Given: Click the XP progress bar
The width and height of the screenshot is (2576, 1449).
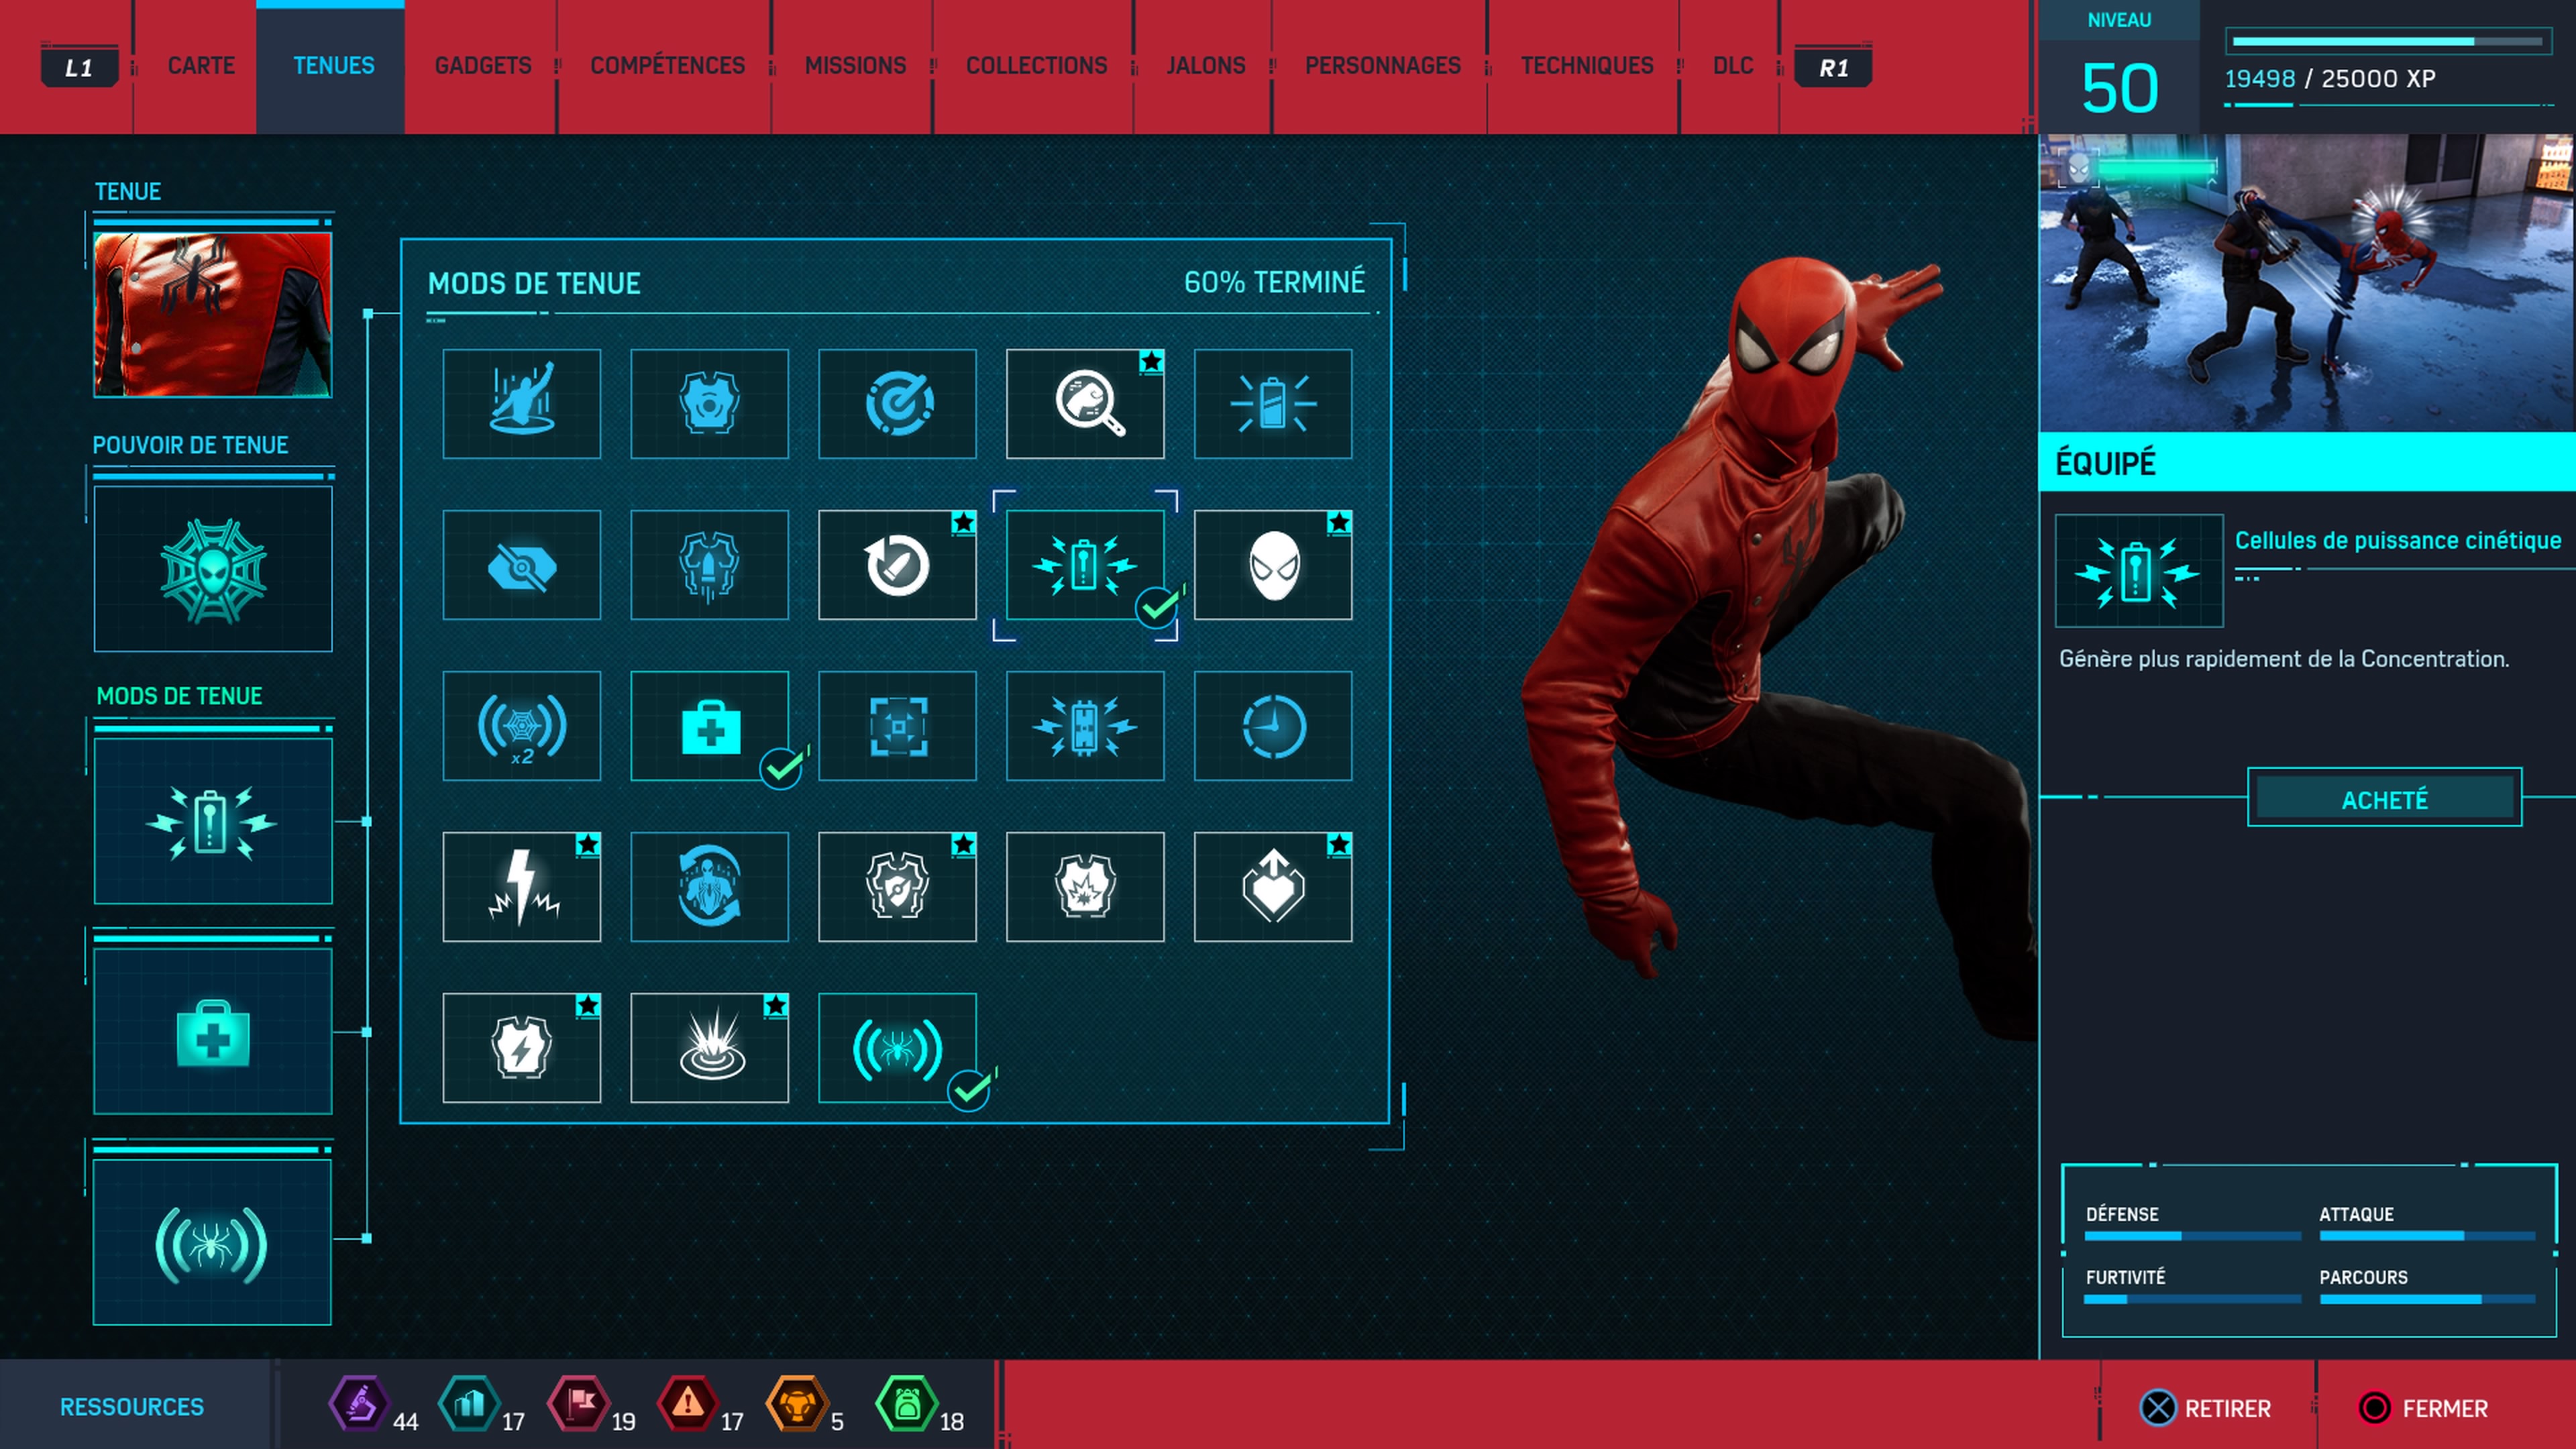Looking at the screenshot, I should coord(2388,41).
